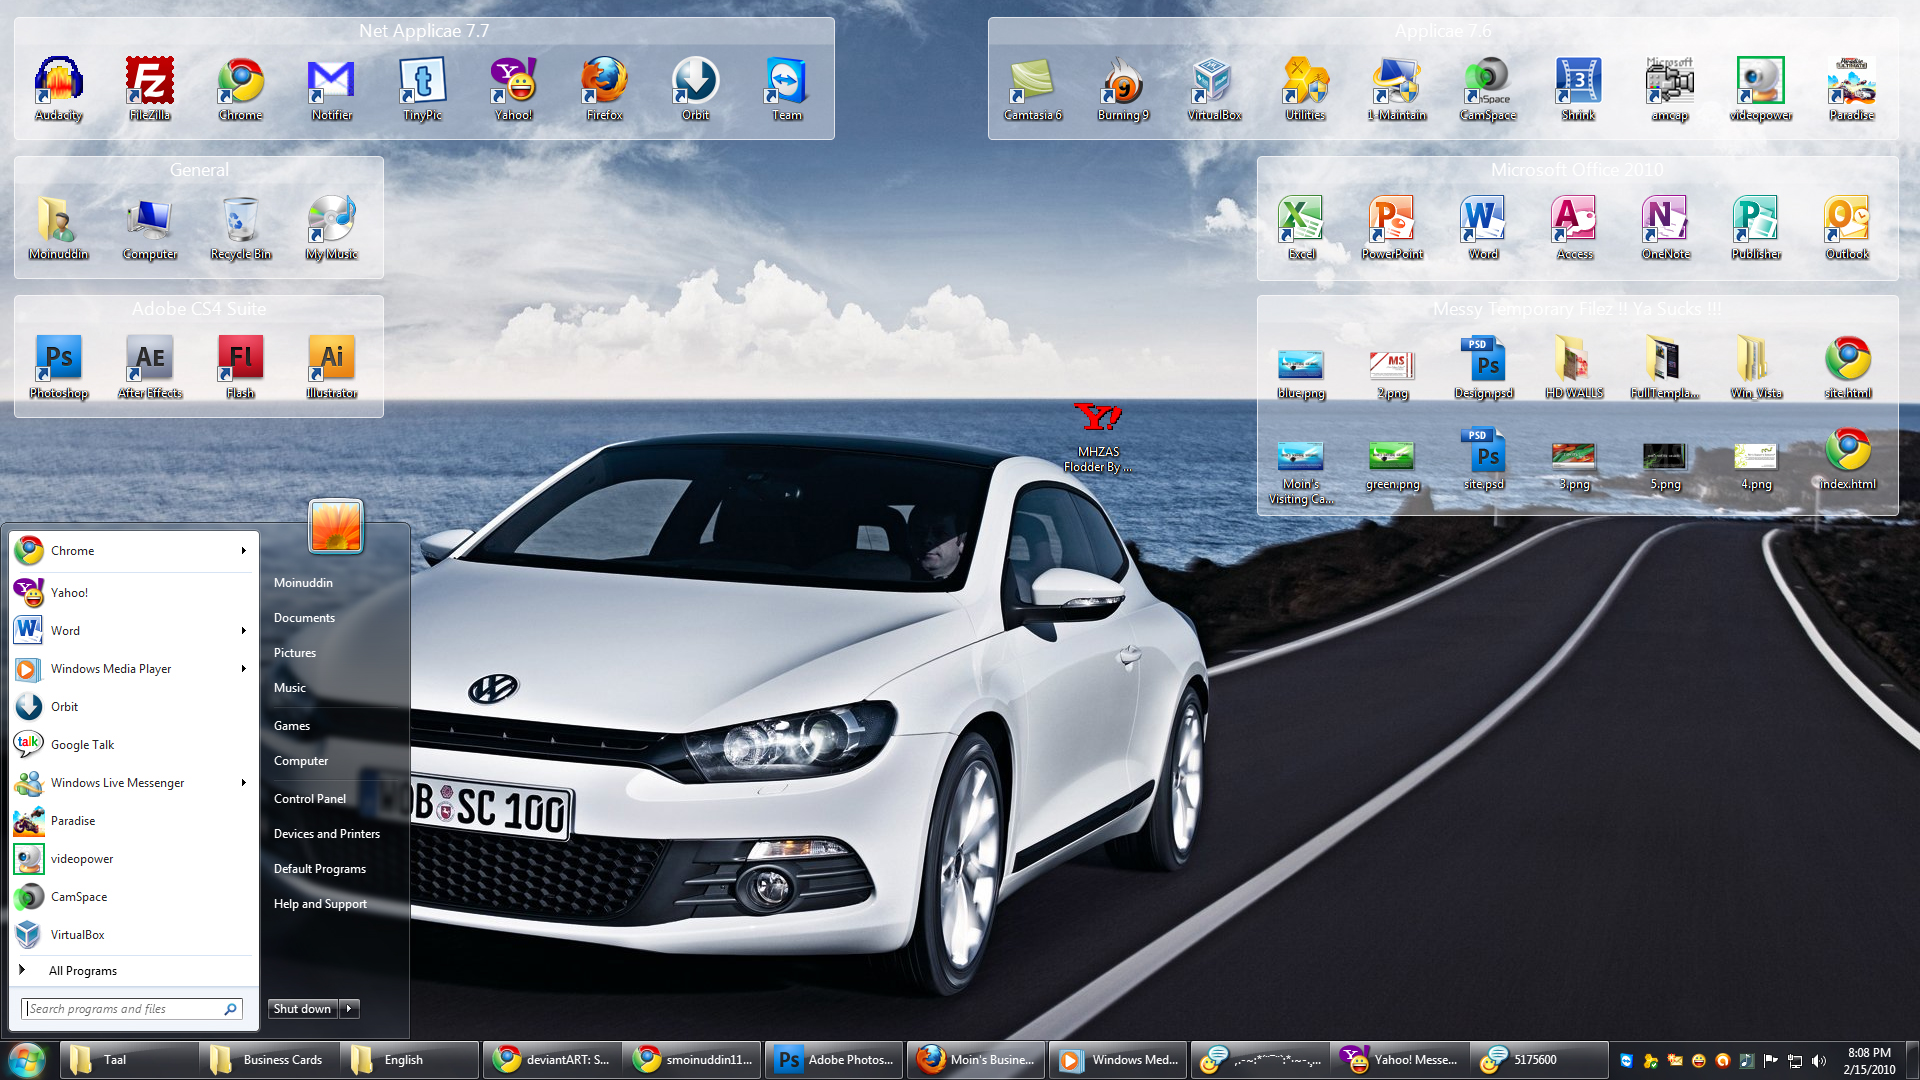Open the Audacity desktop shortcut

[59, 89]
